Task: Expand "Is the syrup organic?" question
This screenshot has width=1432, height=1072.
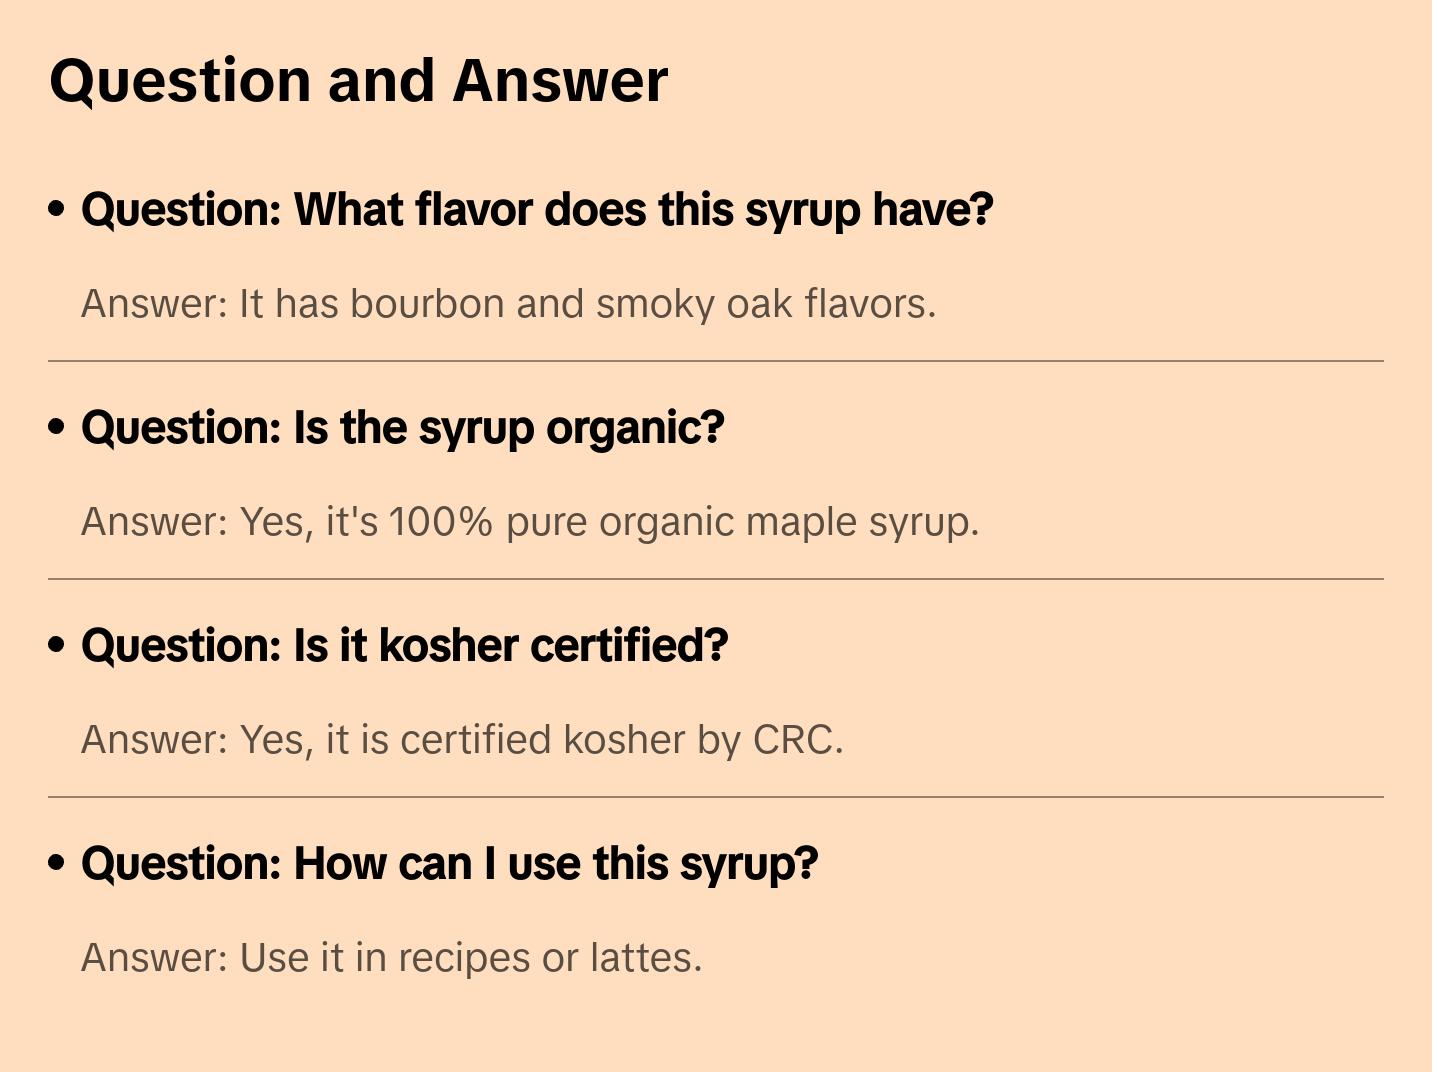Action: [402, 428]
